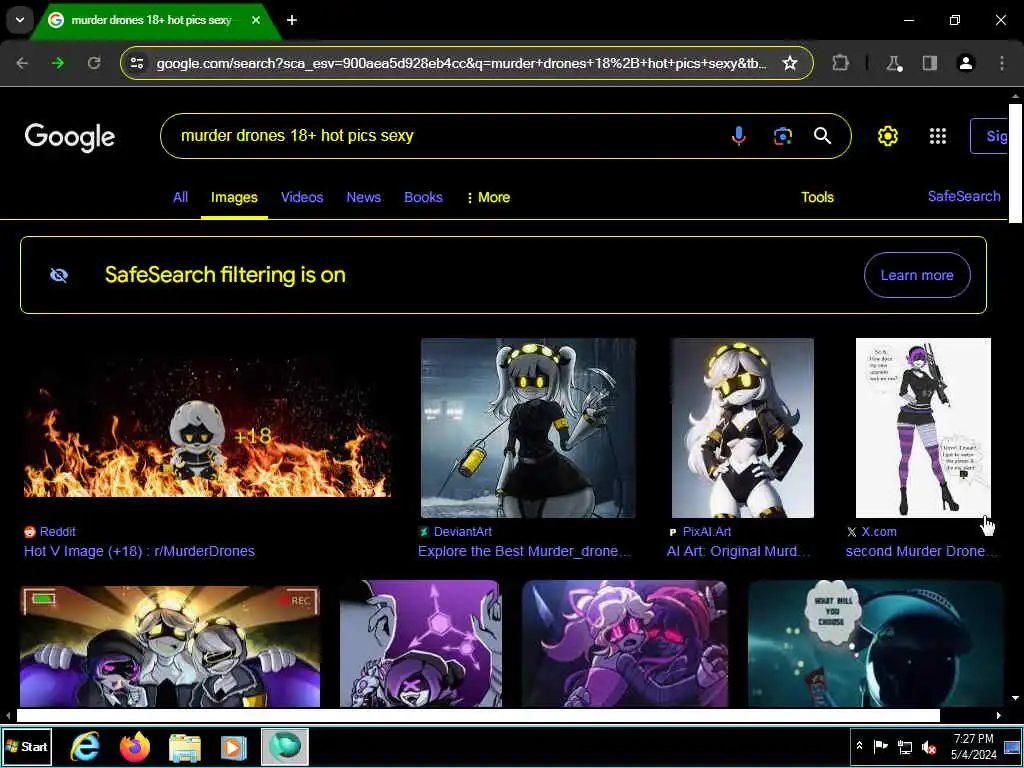The width and height of the screenshot is (1024, 768).
Task: Click the URL address bar
Action: point(460,63)
